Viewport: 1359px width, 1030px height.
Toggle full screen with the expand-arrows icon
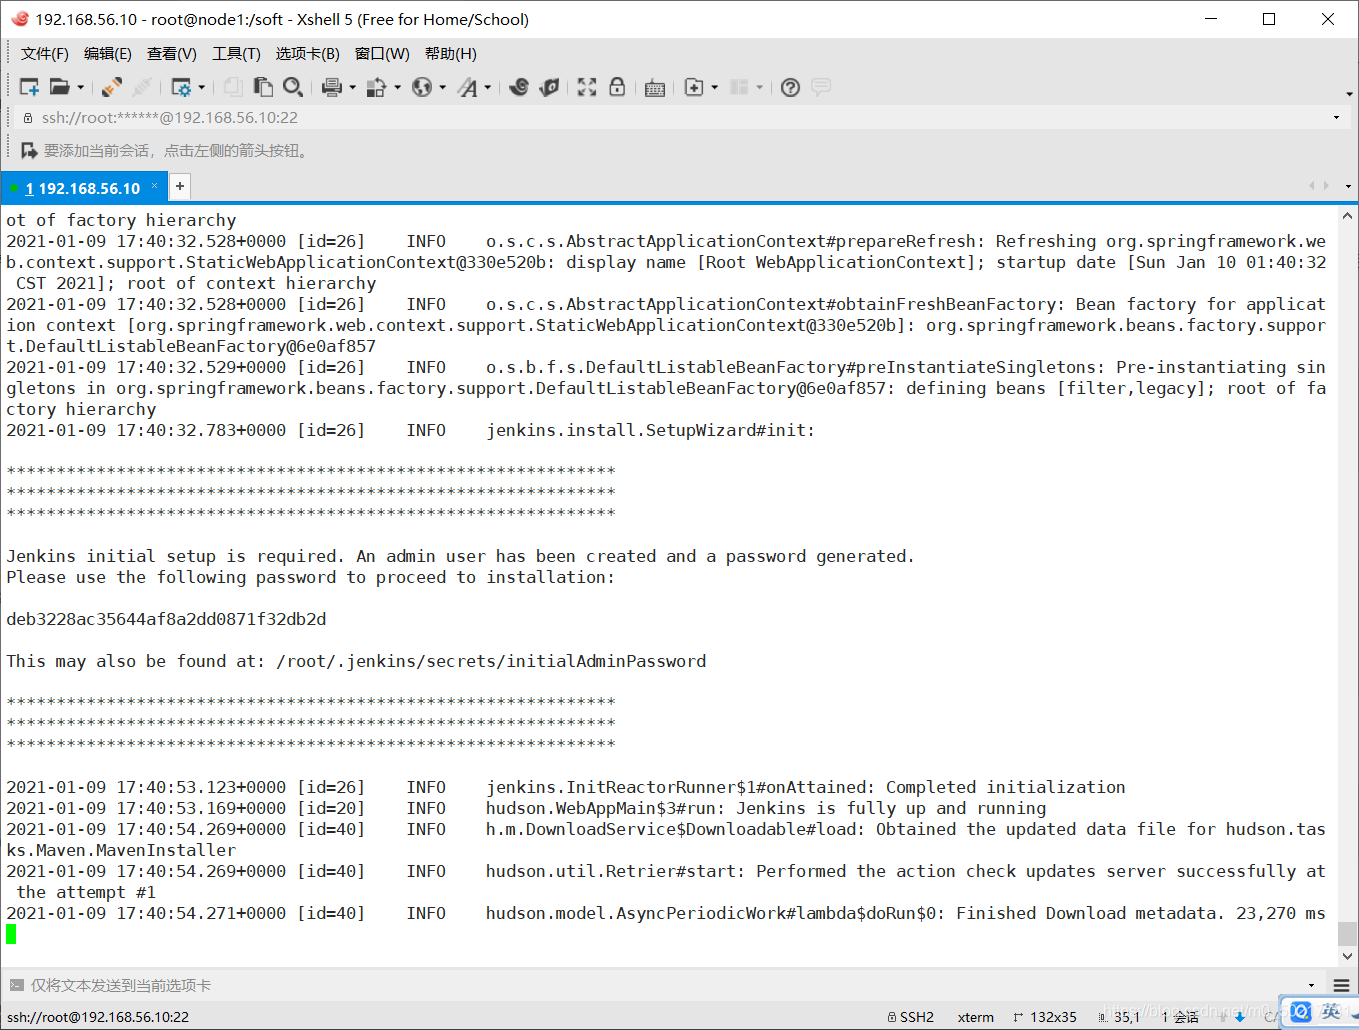[x=587, y=88]
